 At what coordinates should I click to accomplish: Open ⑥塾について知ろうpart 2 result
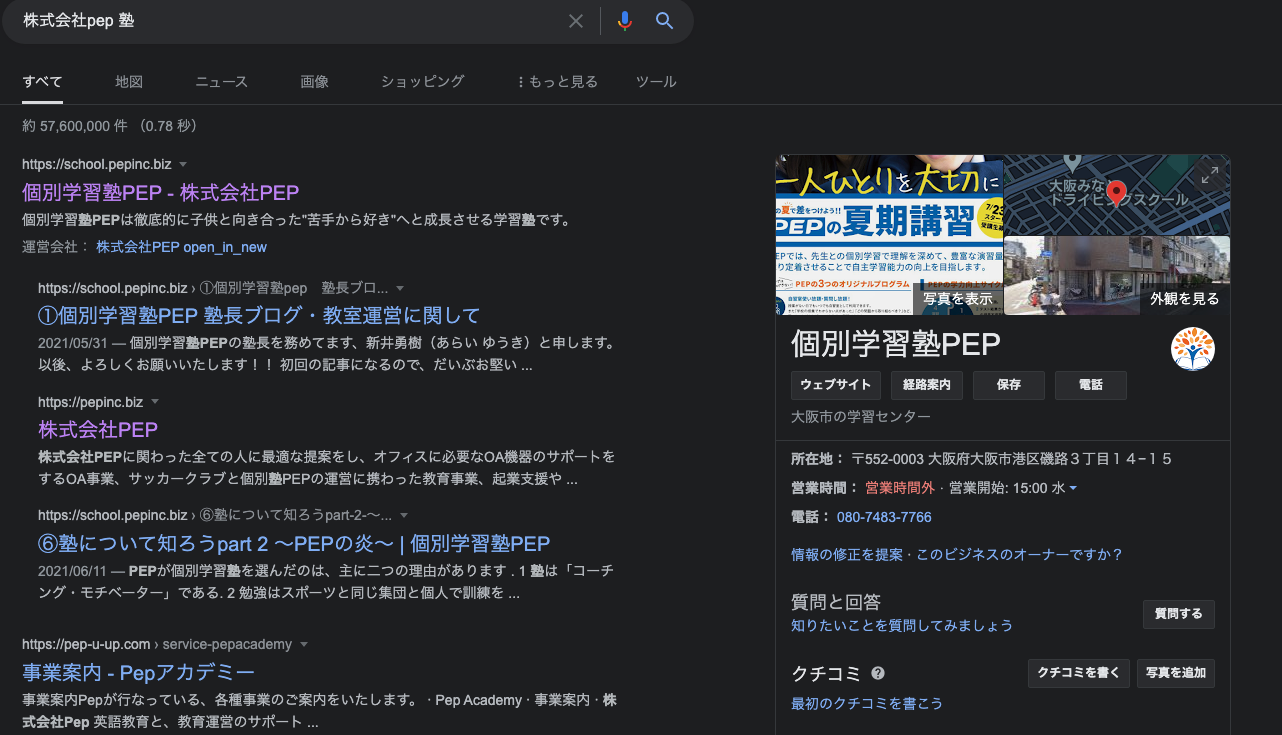[294, 544]
